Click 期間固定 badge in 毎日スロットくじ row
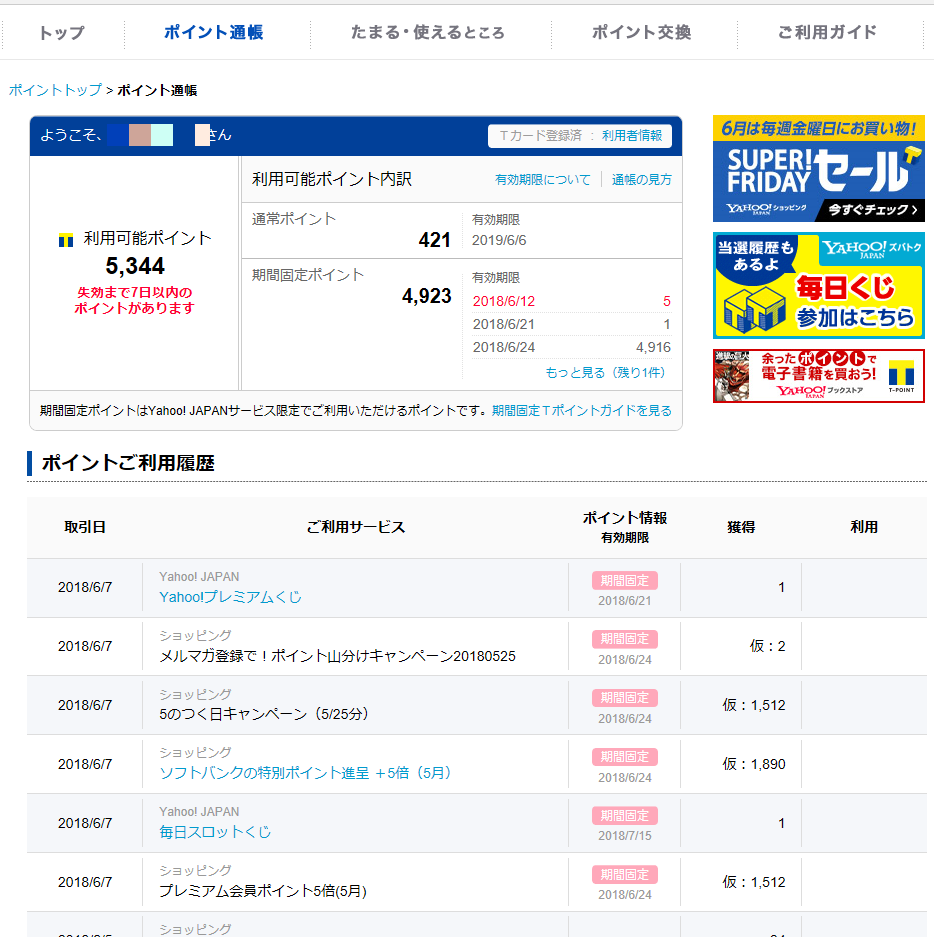Image resolution: width=934 pixels, height=937 pixels. point(624,815)
